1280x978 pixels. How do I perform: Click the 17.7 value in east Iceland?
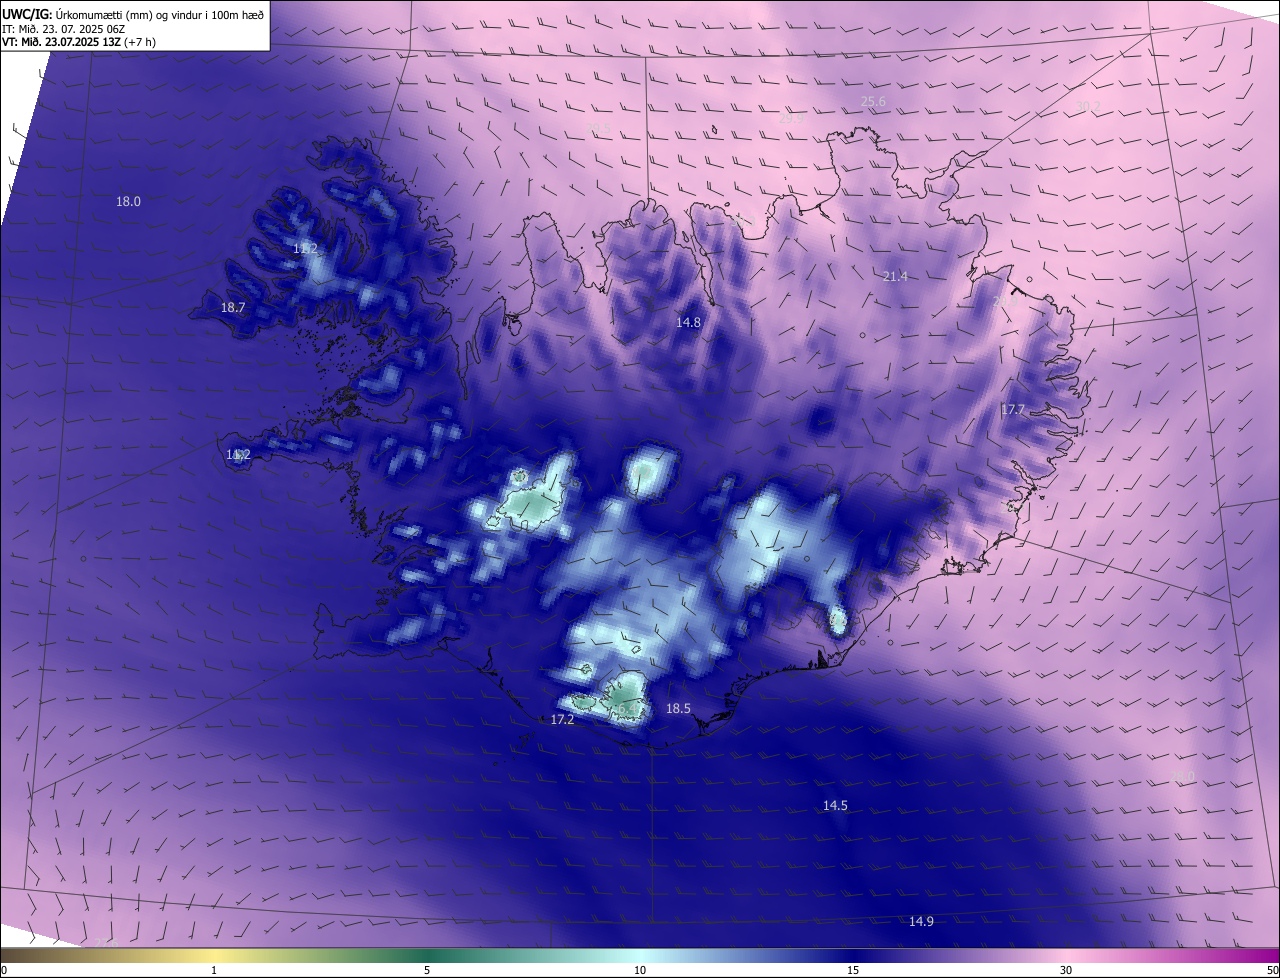[x=1013, y=409]
